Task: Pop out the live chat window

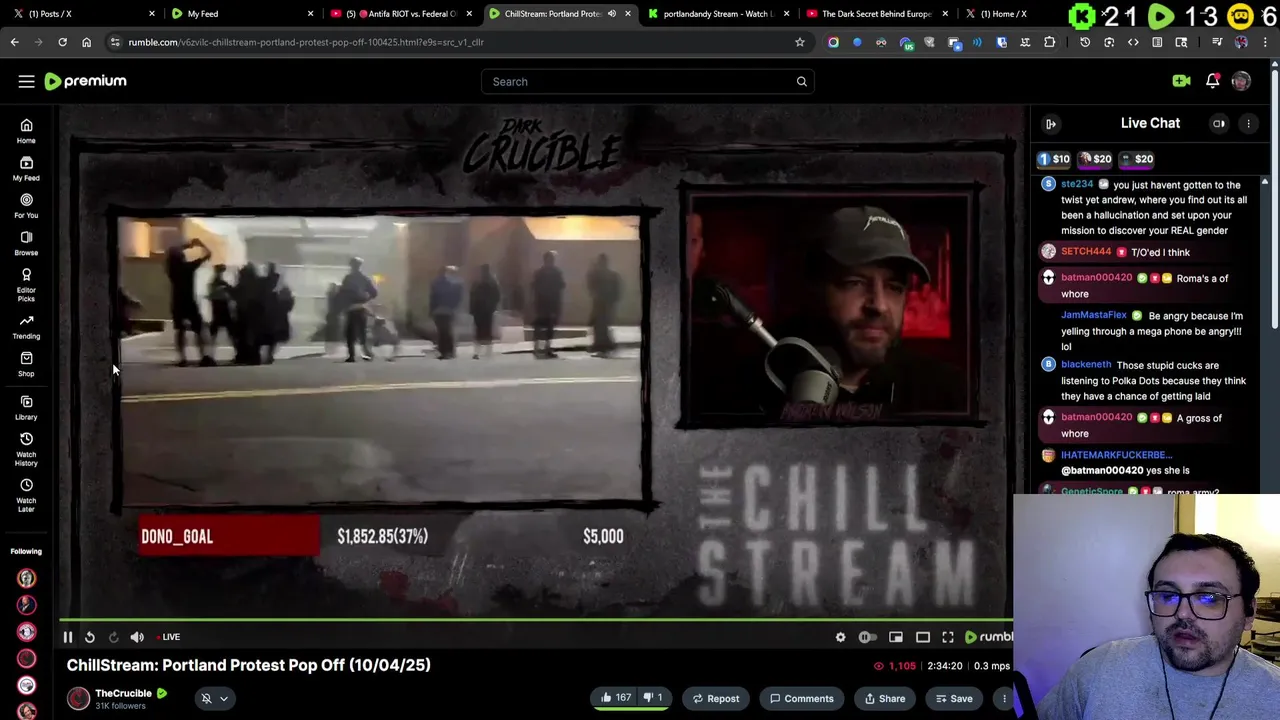Action: 1219,124
